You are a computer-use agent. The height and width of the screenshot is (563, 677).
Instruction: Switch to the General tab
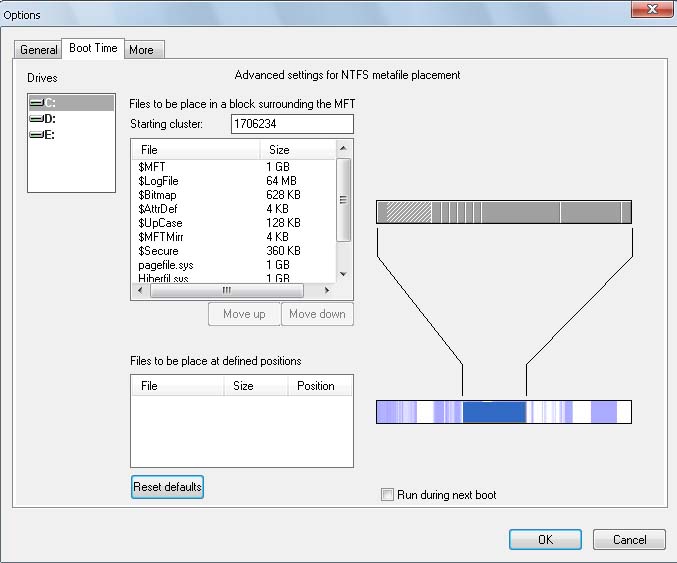[38, 50]
